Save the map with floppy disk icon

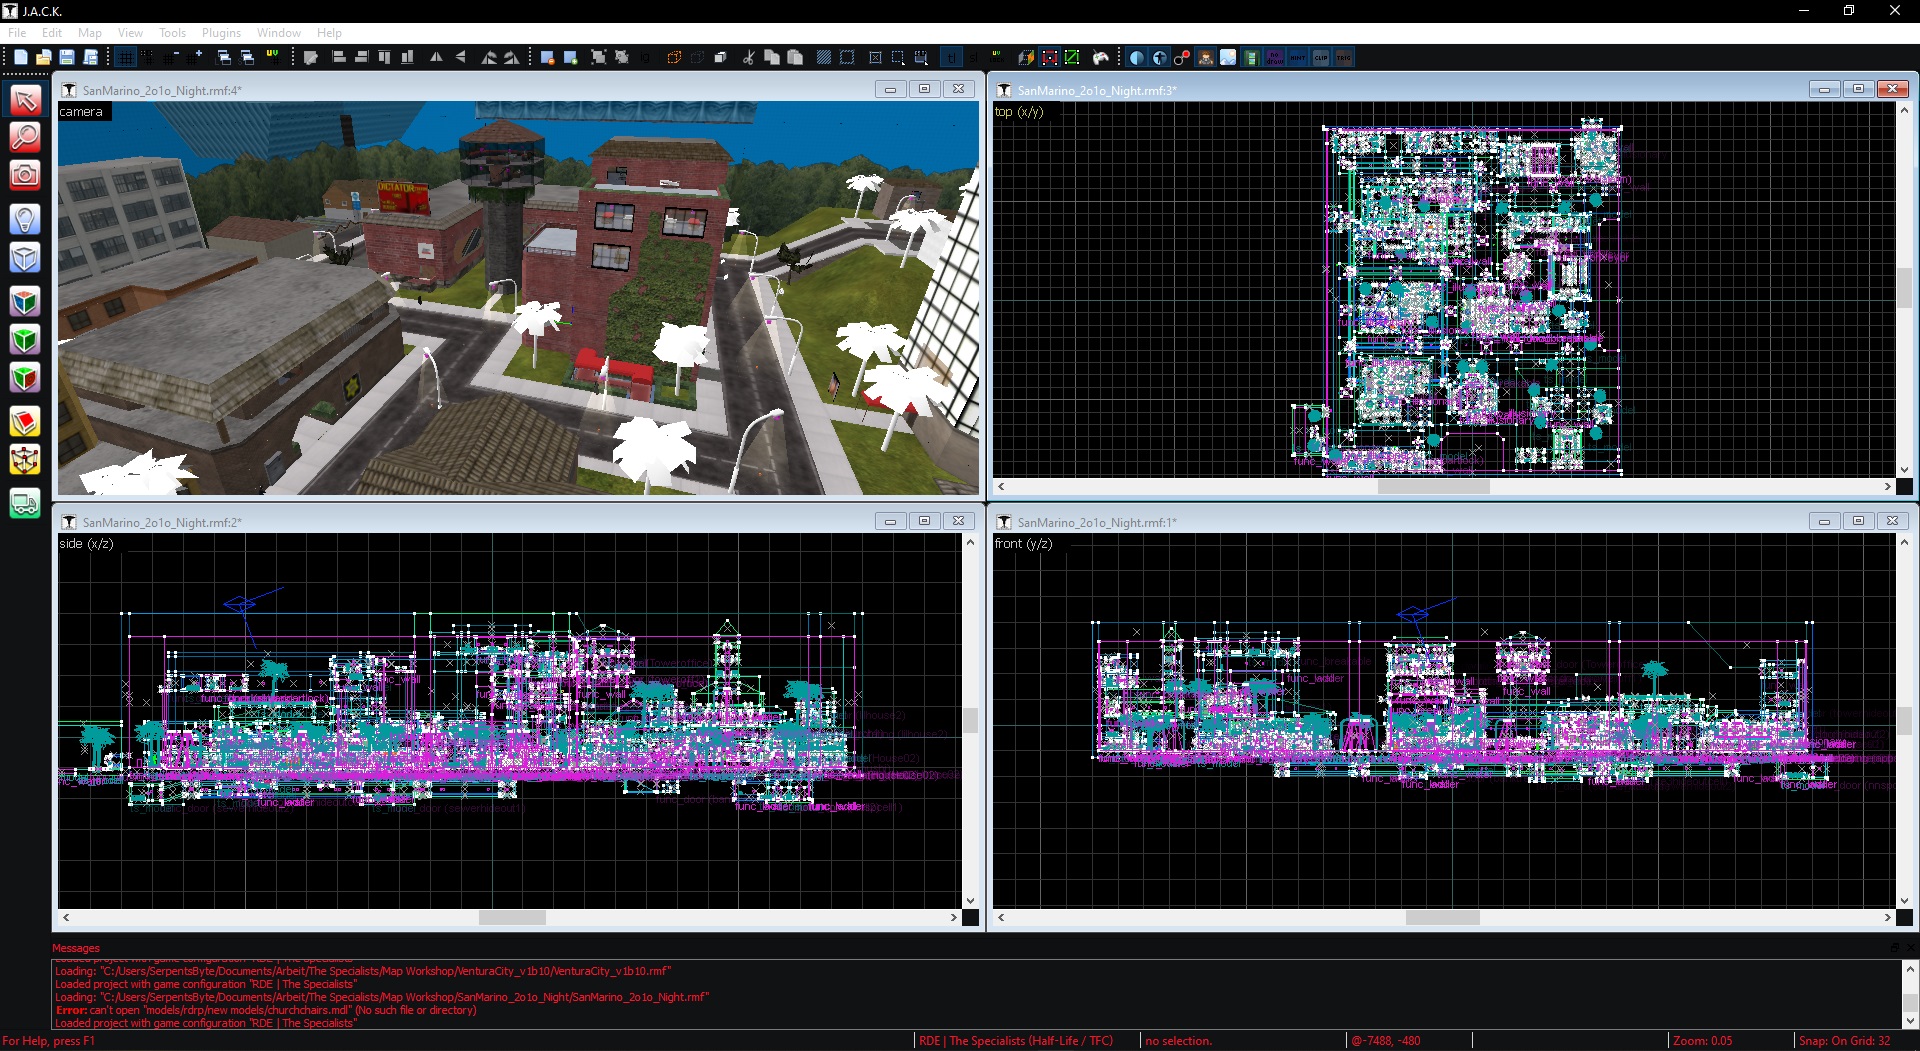tap(67, 58)
